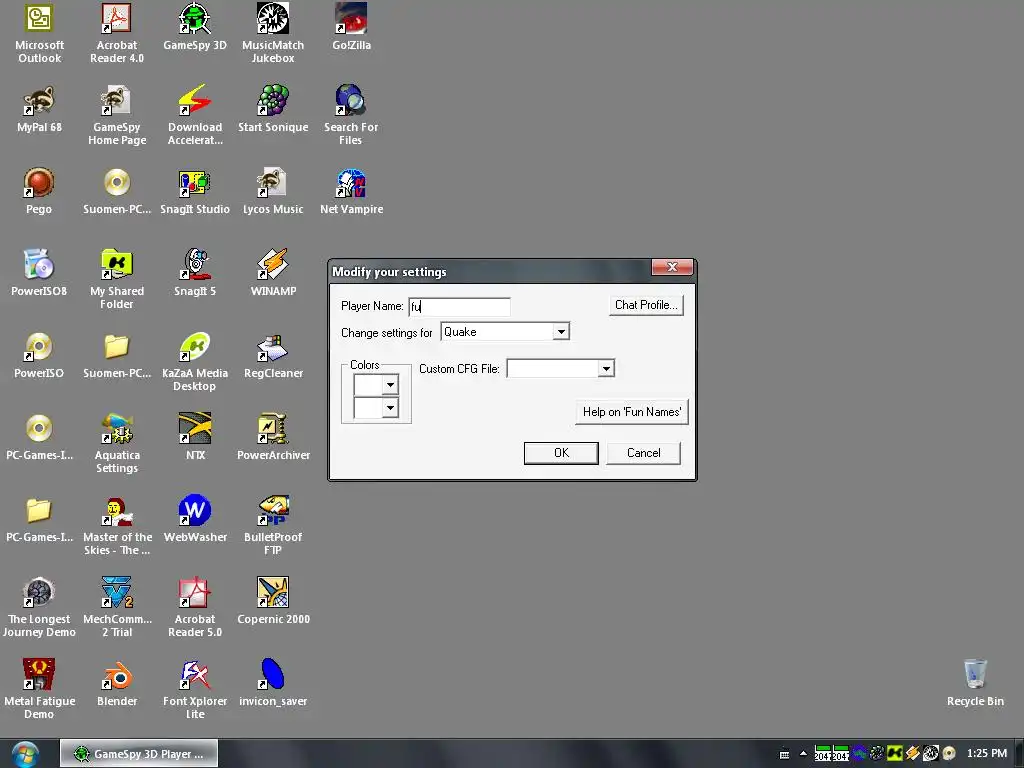Cancel the Modify your settings dialog

point(643,453)
